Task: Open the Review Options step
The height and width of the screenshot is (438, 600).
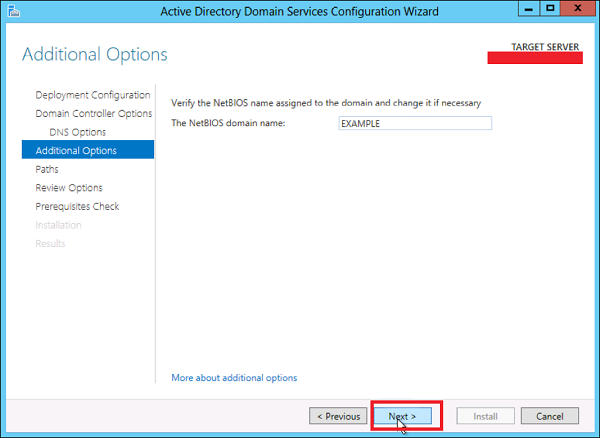Action: pos(69,188)
